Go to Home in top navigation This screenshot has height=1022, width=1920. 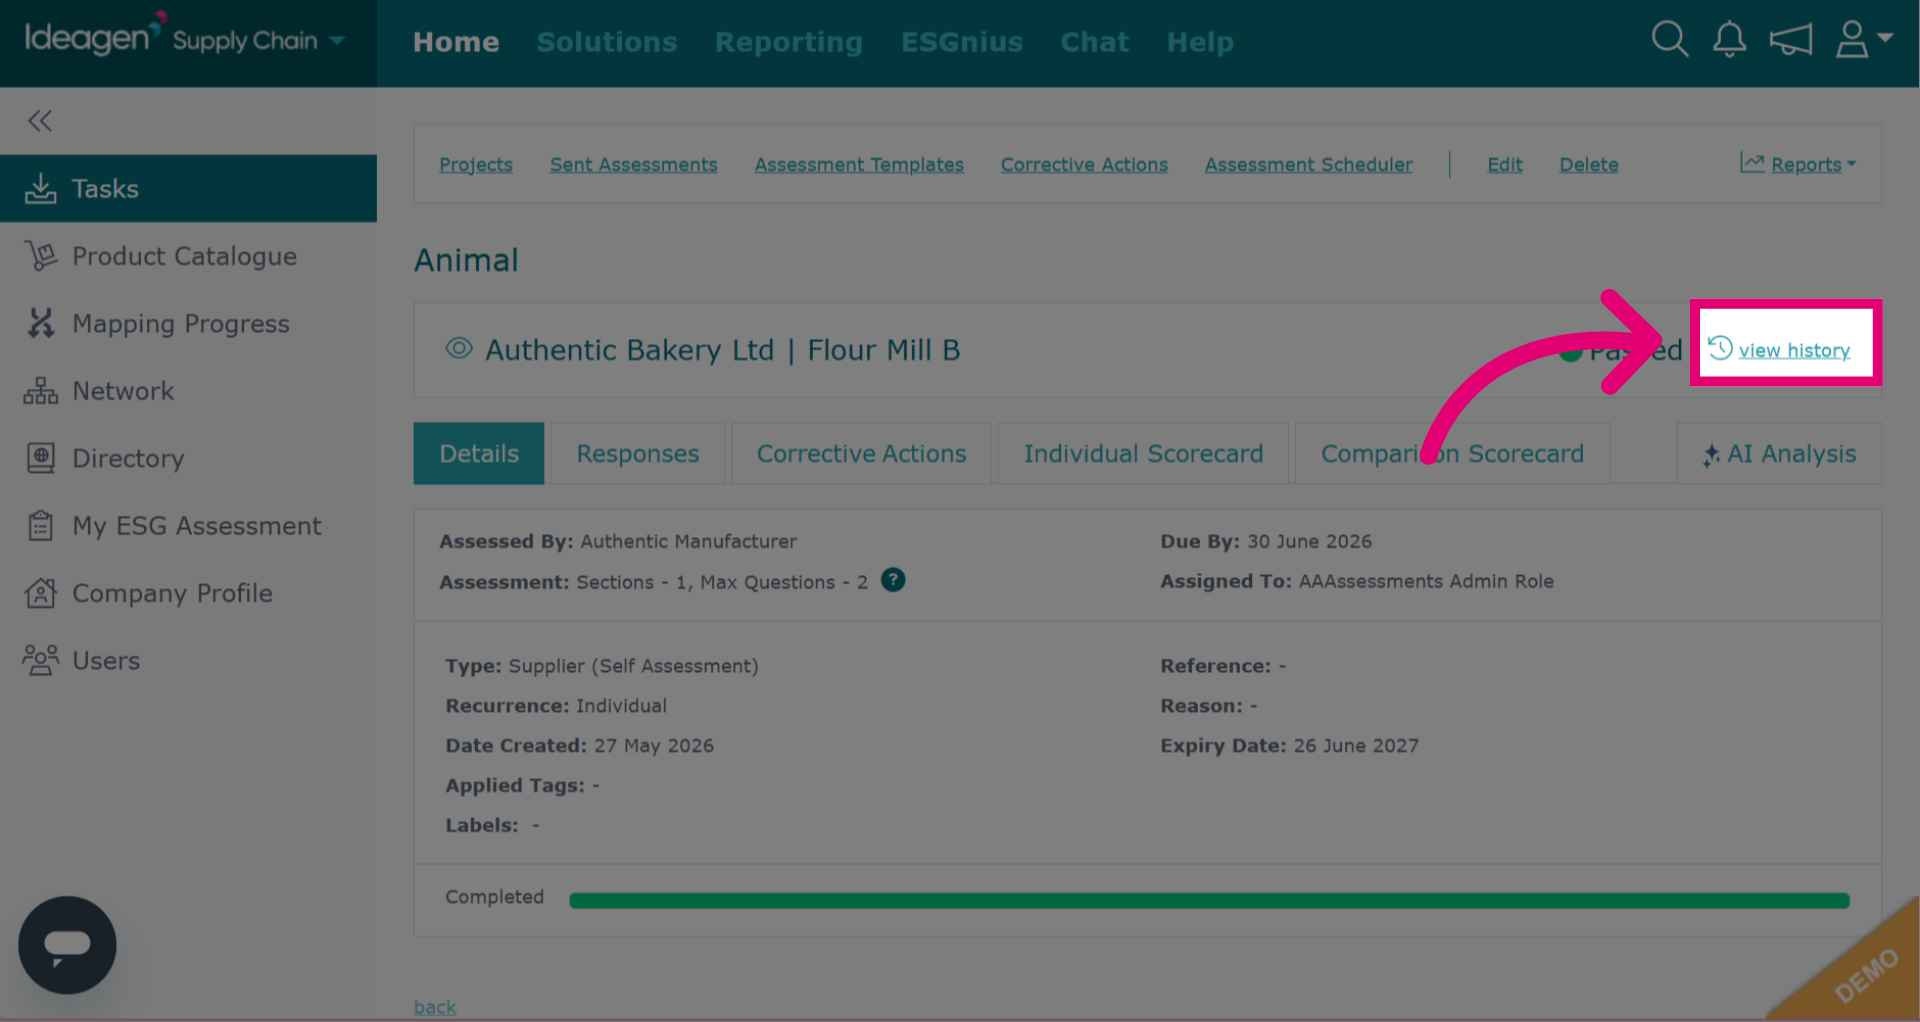pyautogui.click(x=456, y=42)
